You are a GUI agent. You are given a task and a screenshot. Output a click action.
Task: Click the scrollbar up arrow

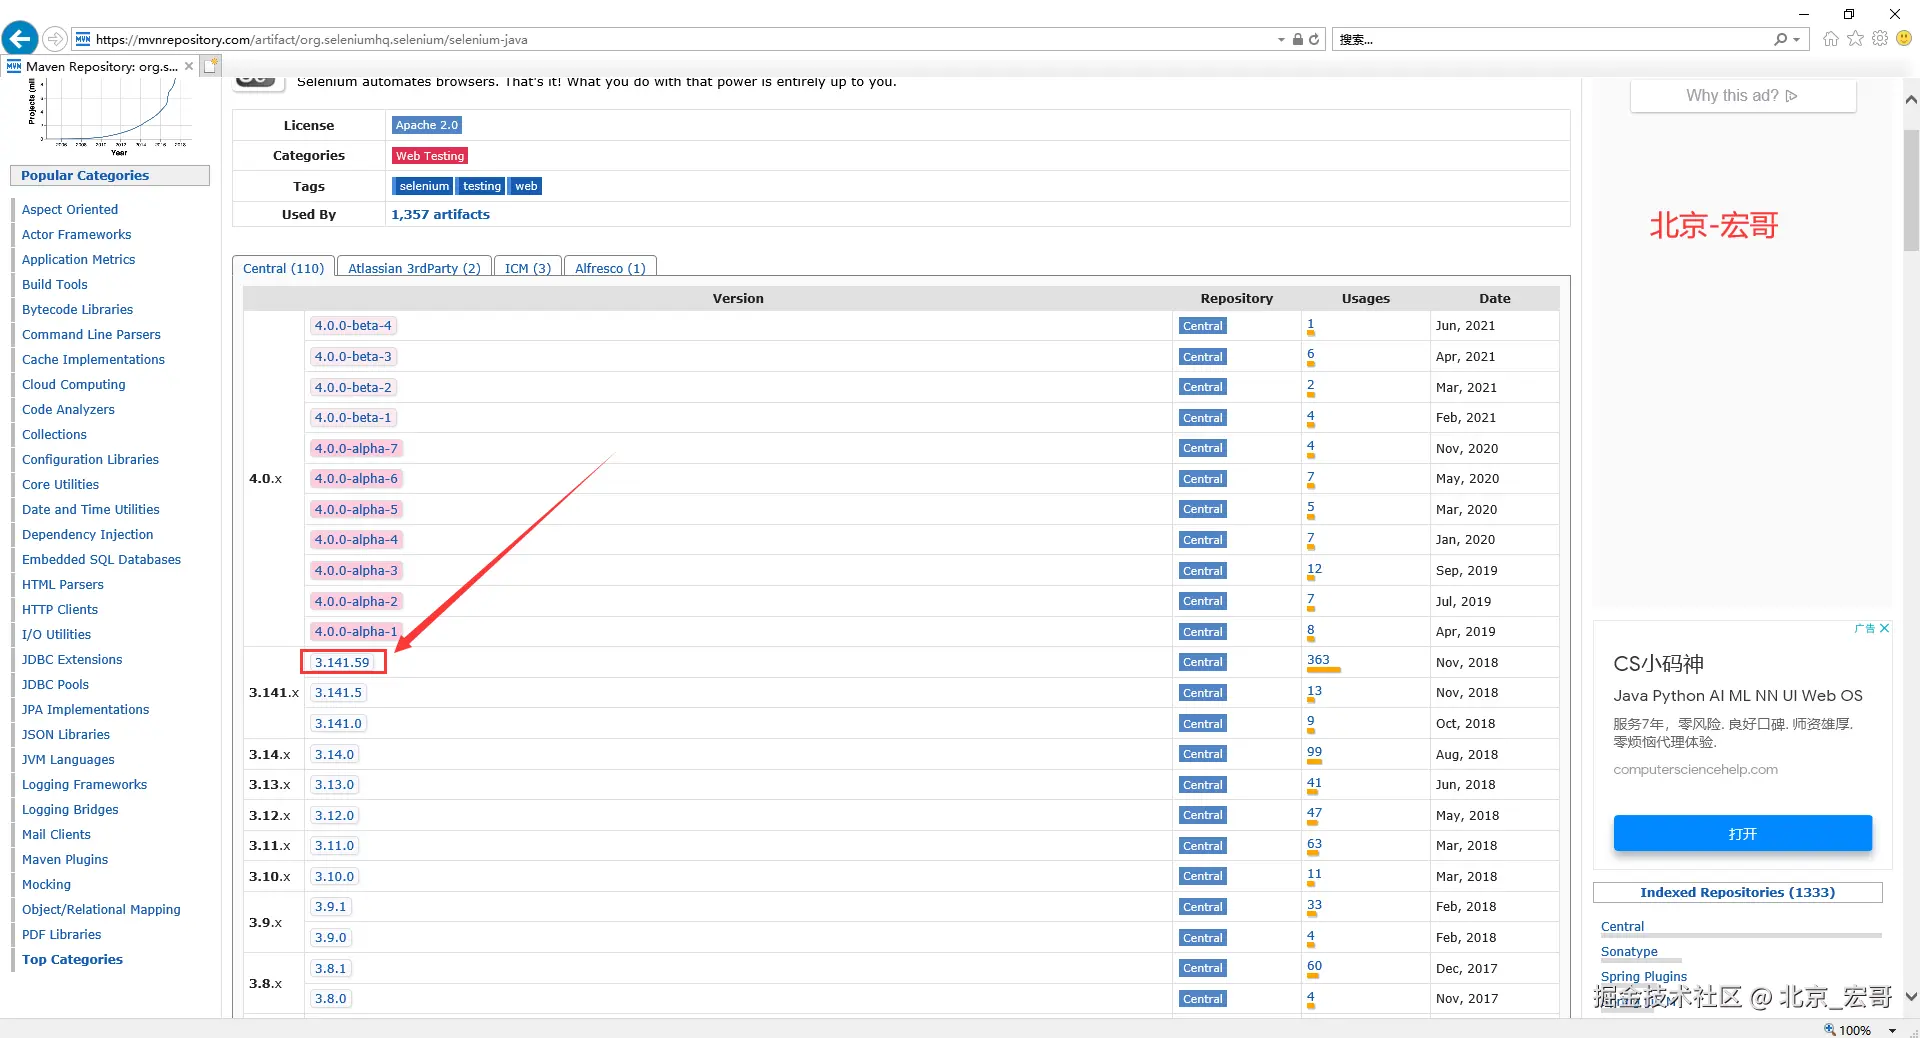point(1911,99)
